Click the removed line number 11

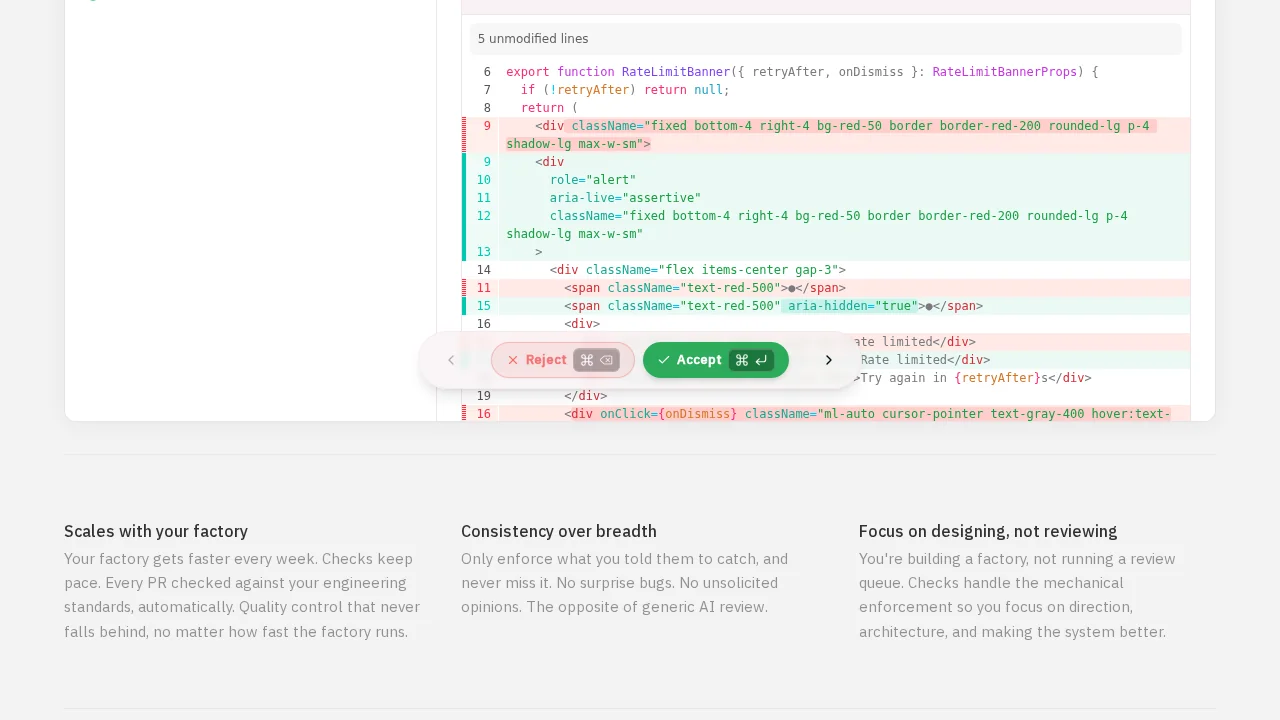tap(483, 288)
